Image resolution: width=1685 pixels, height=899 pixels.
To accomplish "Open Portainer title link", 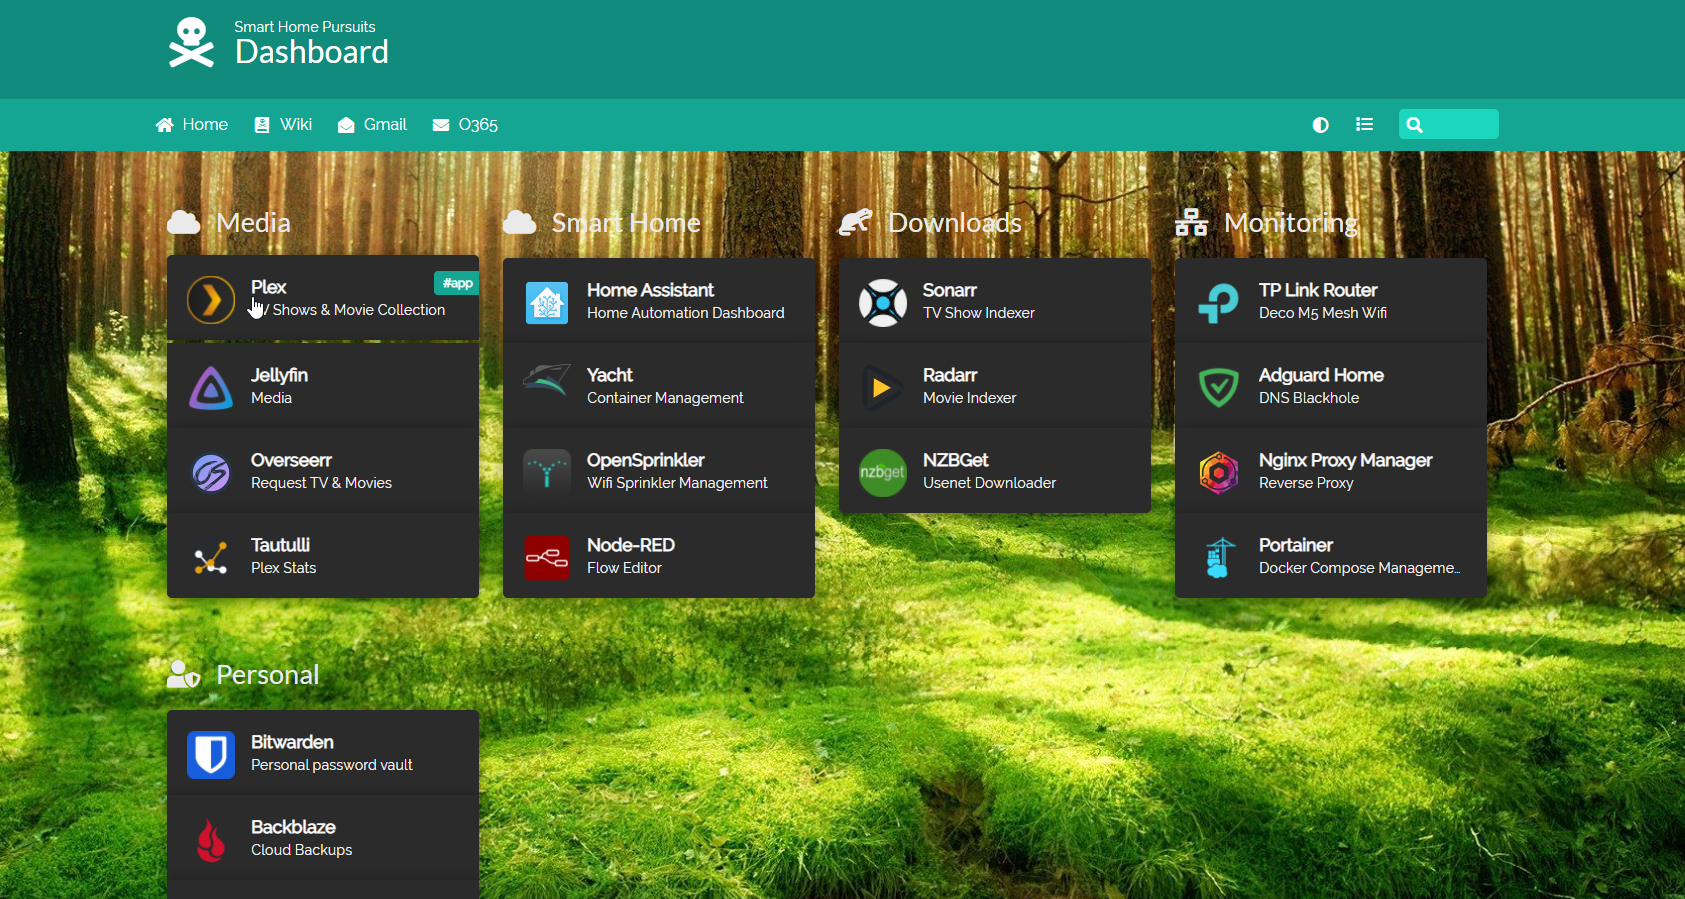I will pos(1296,545).
